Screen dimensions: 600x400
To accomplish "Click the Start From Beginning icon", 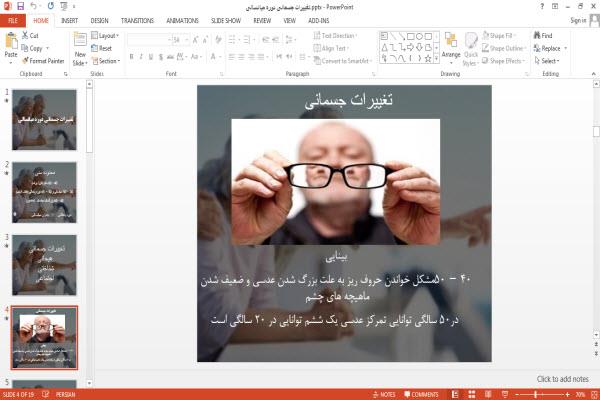I will [x=64, y=6].
